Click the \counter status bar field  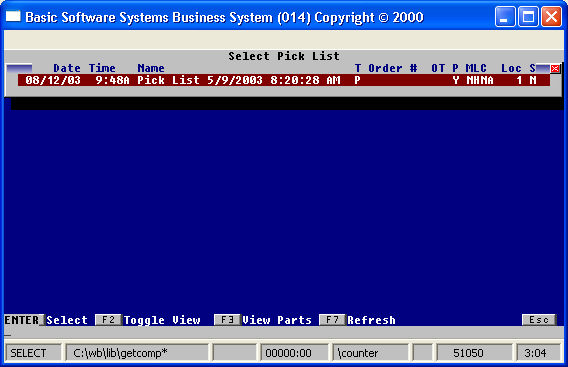pyautogui.click(x=370, y=353)
